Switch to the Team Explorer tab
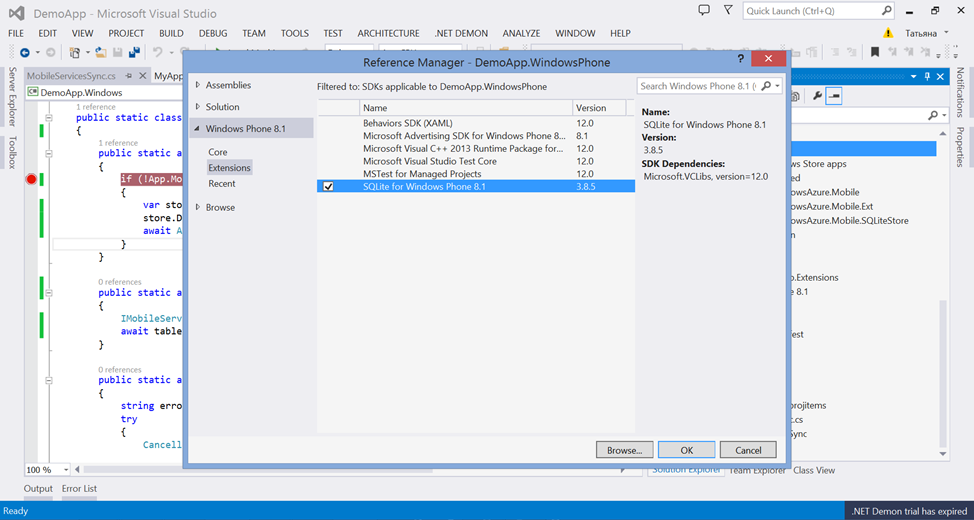The width and height of the screenshot is (974, 520). 757,470
